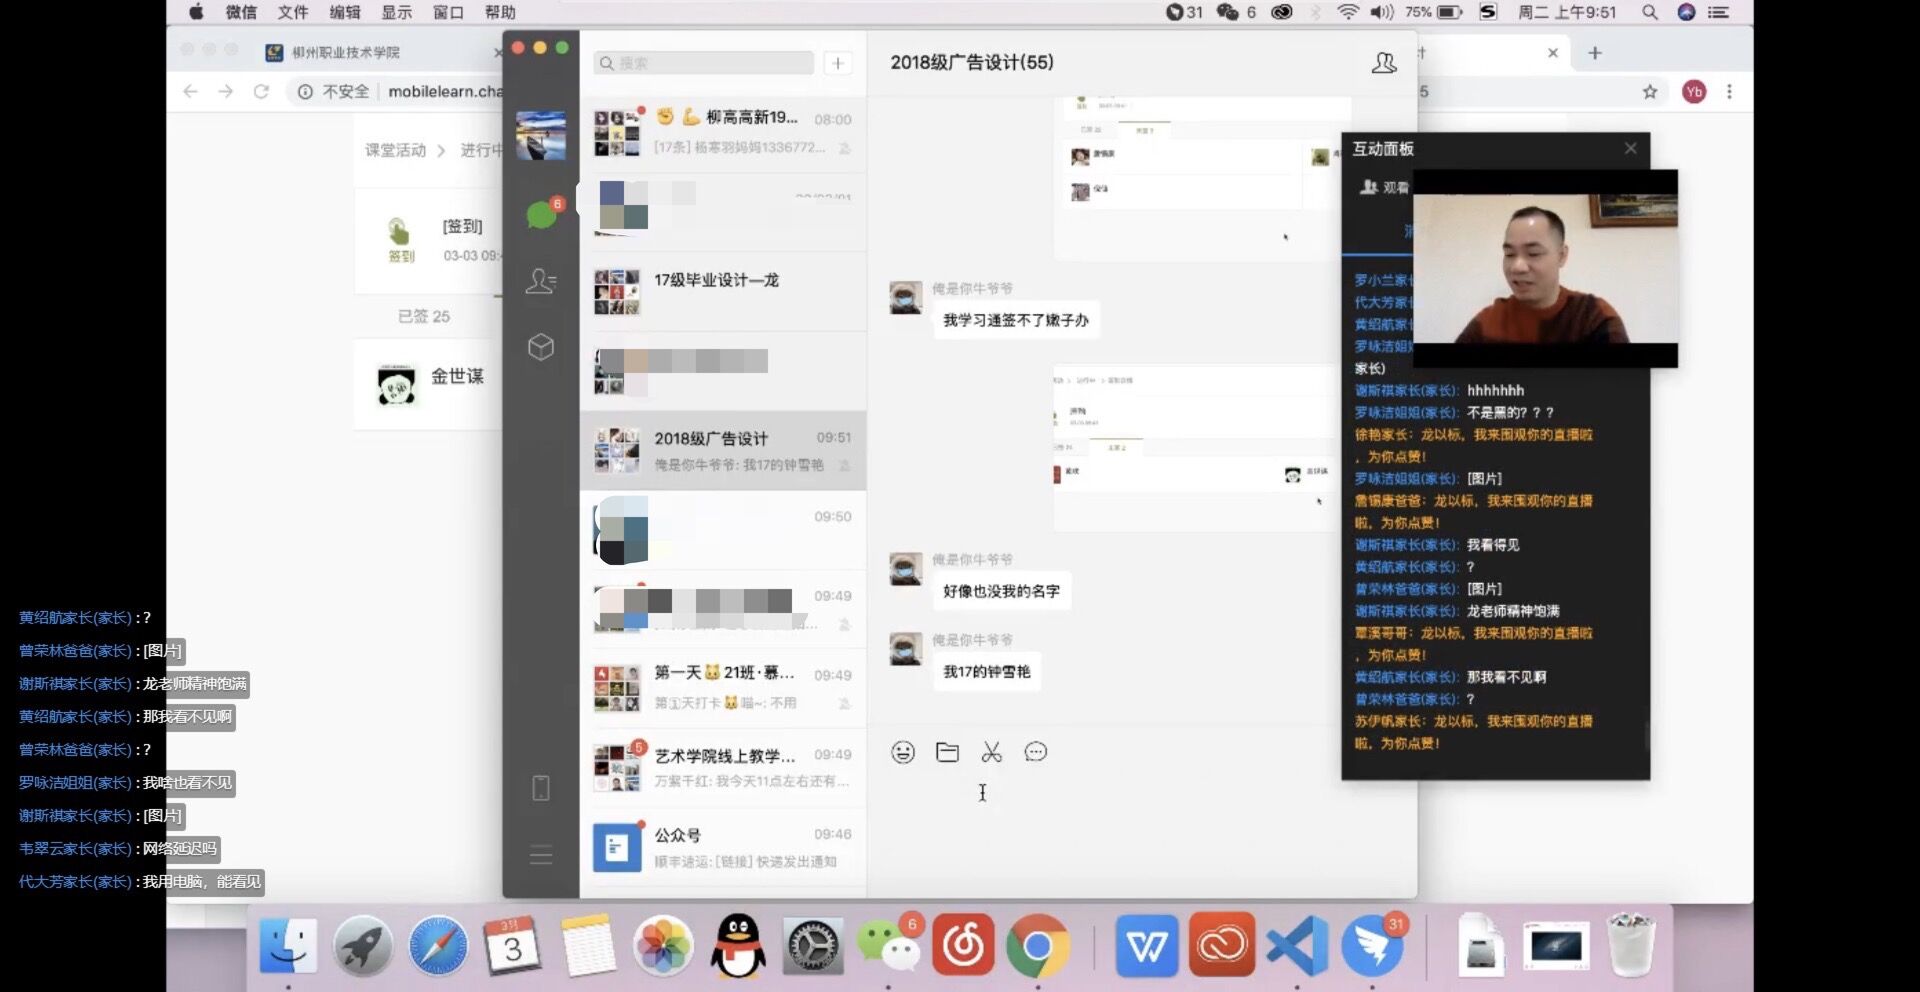Image resolution: width=1920 pixels, height=992 pixels.
Task: Bookmark page with the star icon
Action: [x=1650, y=92]
